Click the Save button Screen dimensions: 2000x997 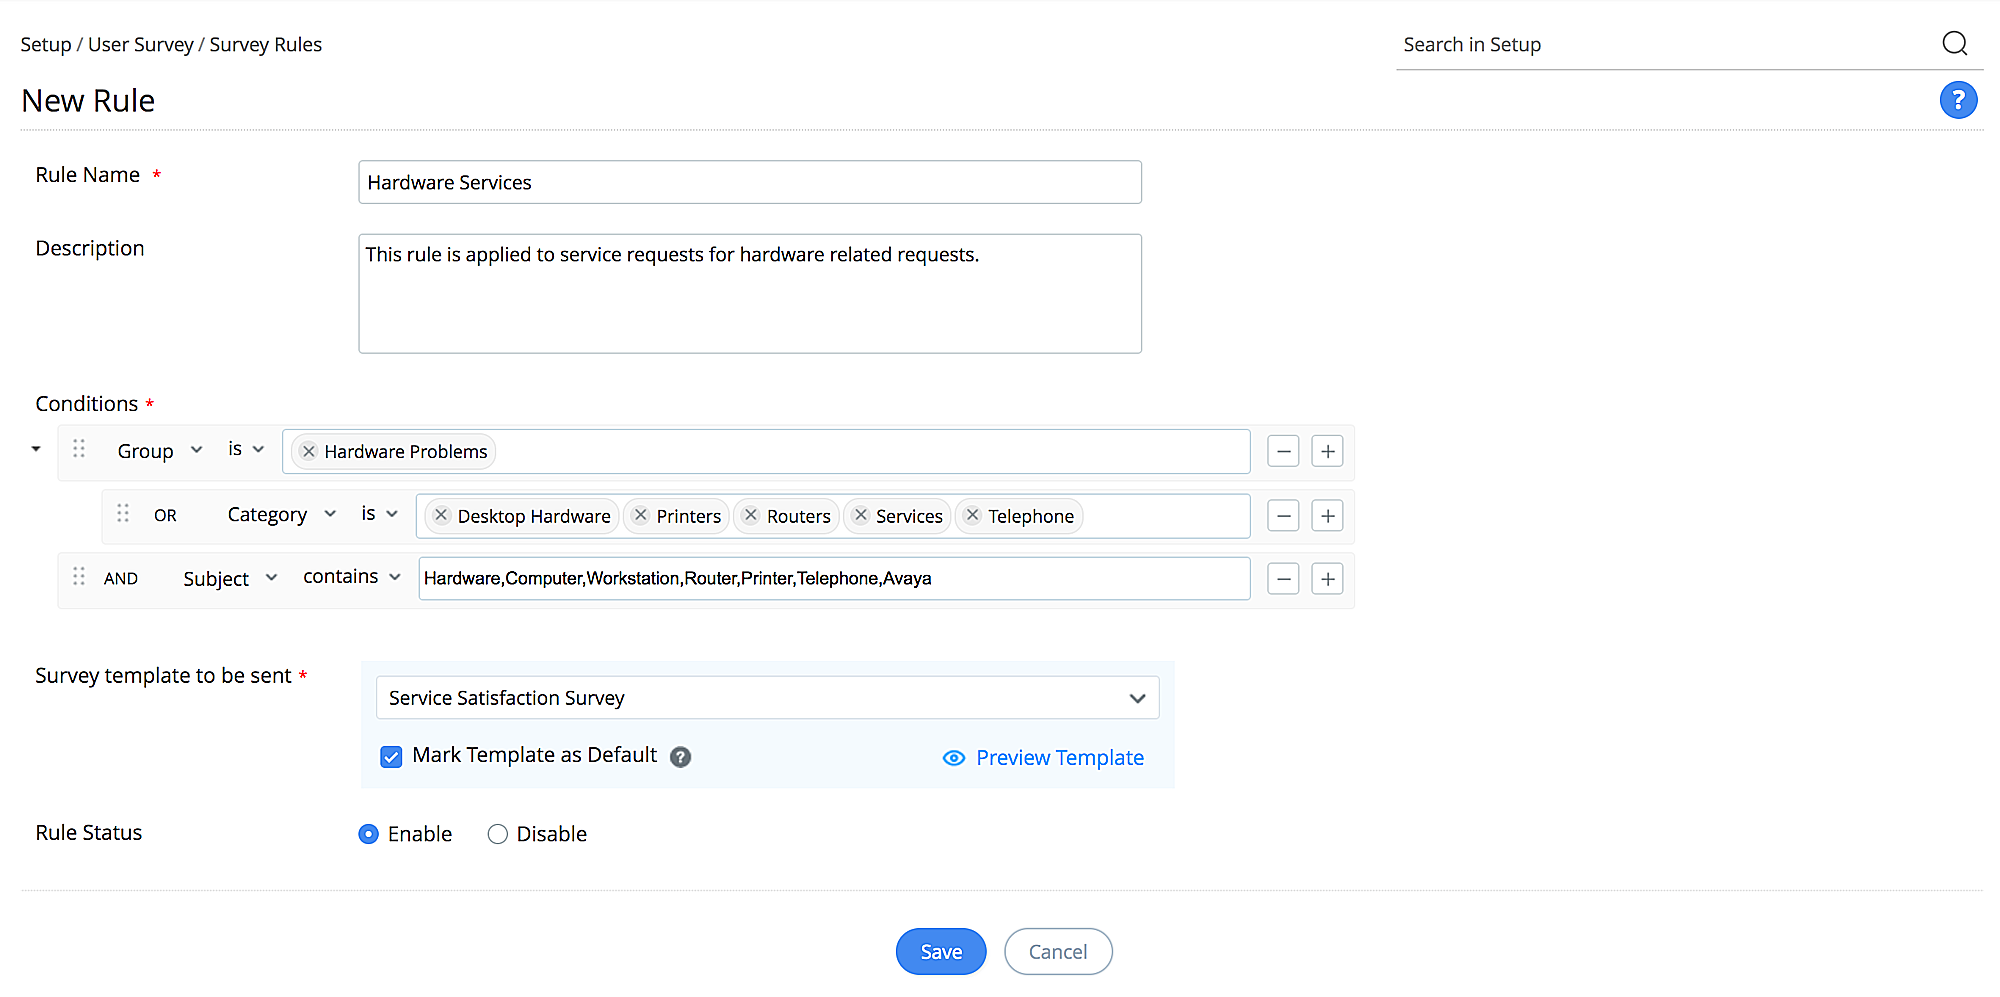point(940,952)
